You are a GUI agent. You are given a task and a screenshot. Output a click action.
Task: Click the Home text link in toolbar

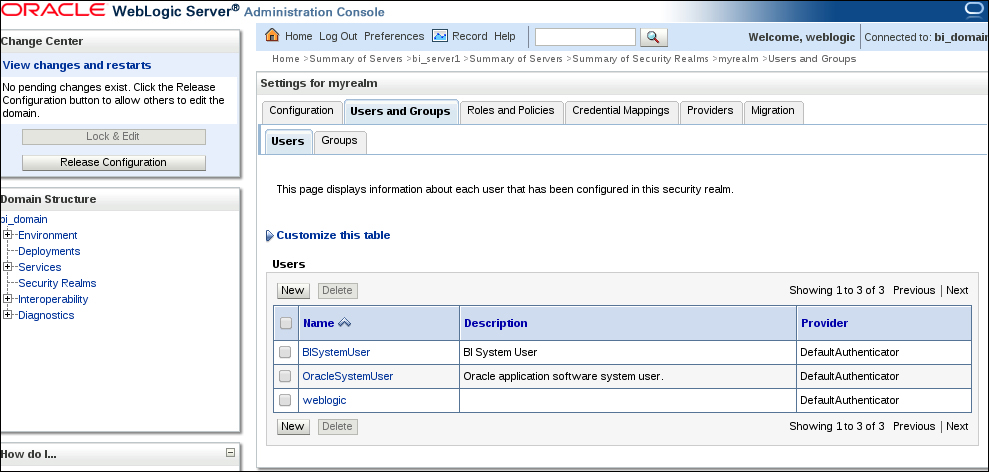298,37
